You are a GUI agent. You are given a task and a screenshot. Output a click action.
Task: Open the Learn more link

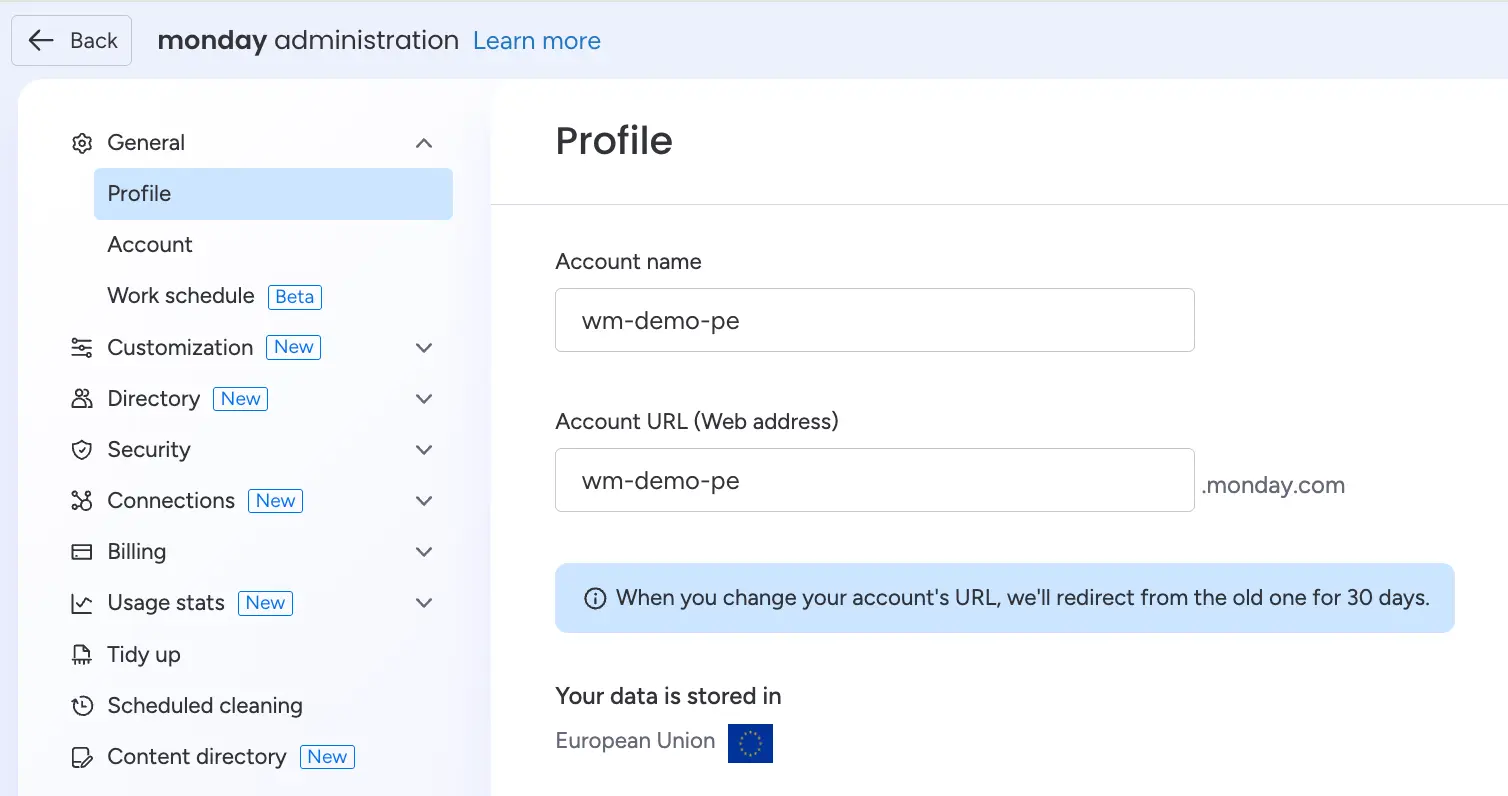537,41
